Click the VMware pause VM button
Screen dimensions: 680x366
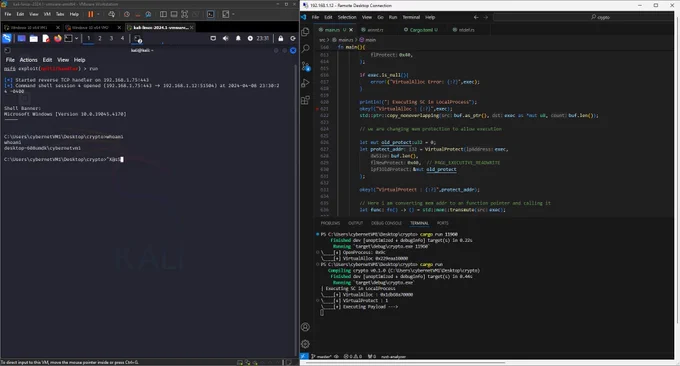pos(91,14)
